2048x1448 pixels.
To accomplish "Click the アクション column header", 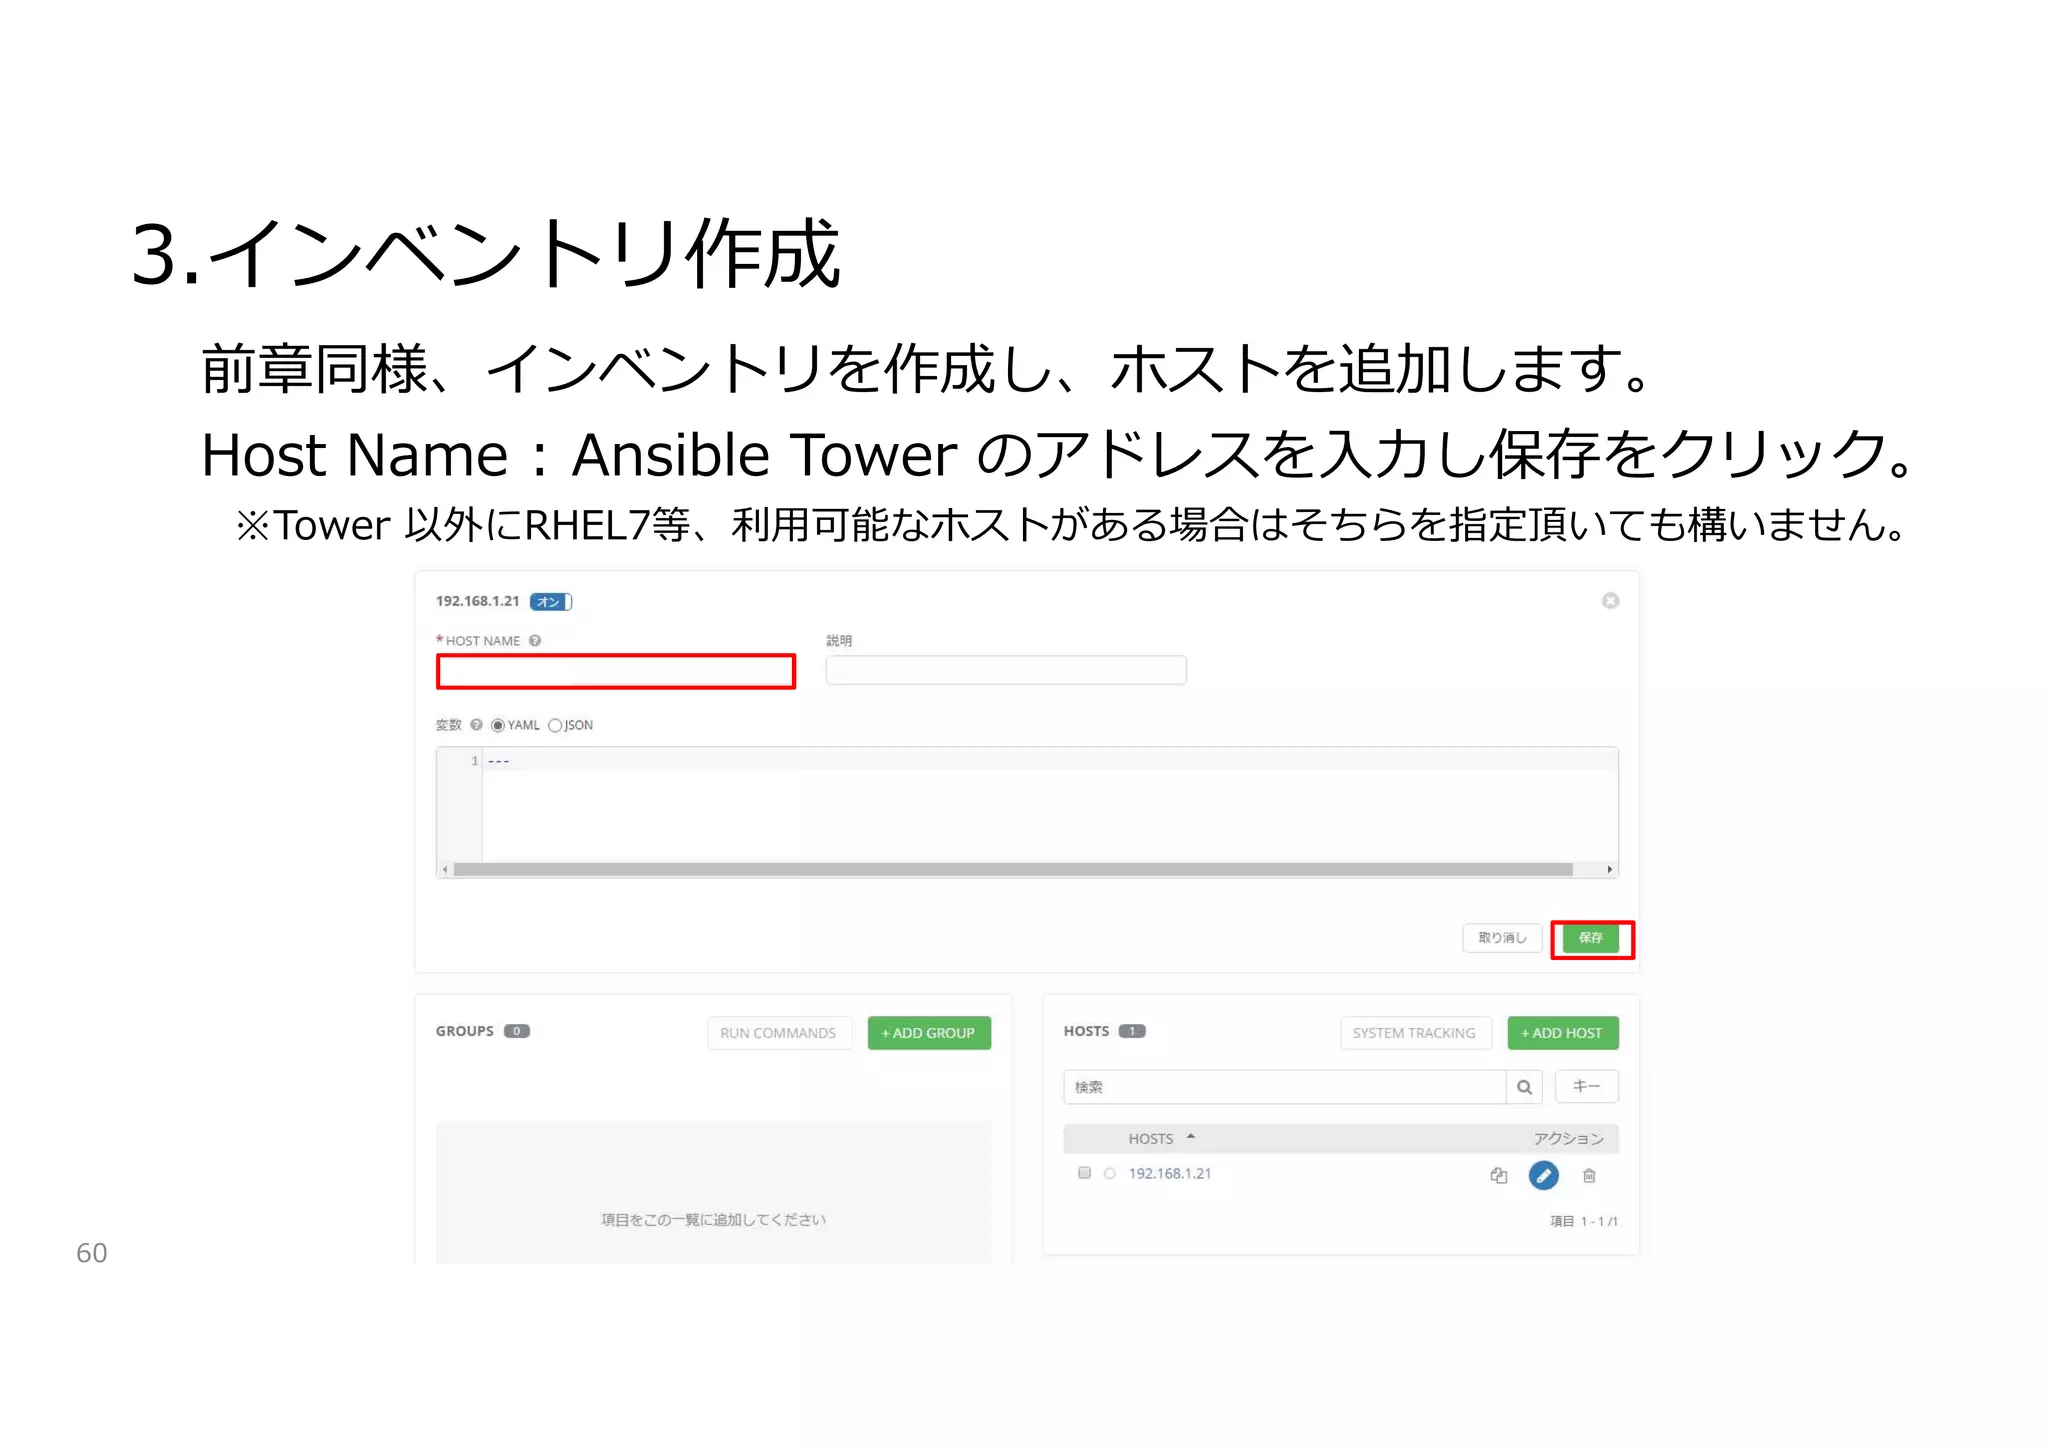I will pos(1569,1139).
